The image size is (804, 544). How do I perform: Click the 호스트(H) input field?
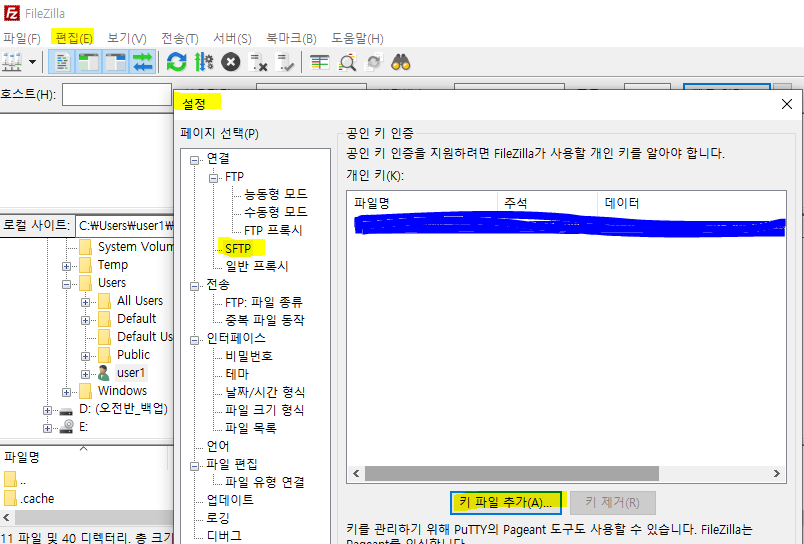[117, 95]
